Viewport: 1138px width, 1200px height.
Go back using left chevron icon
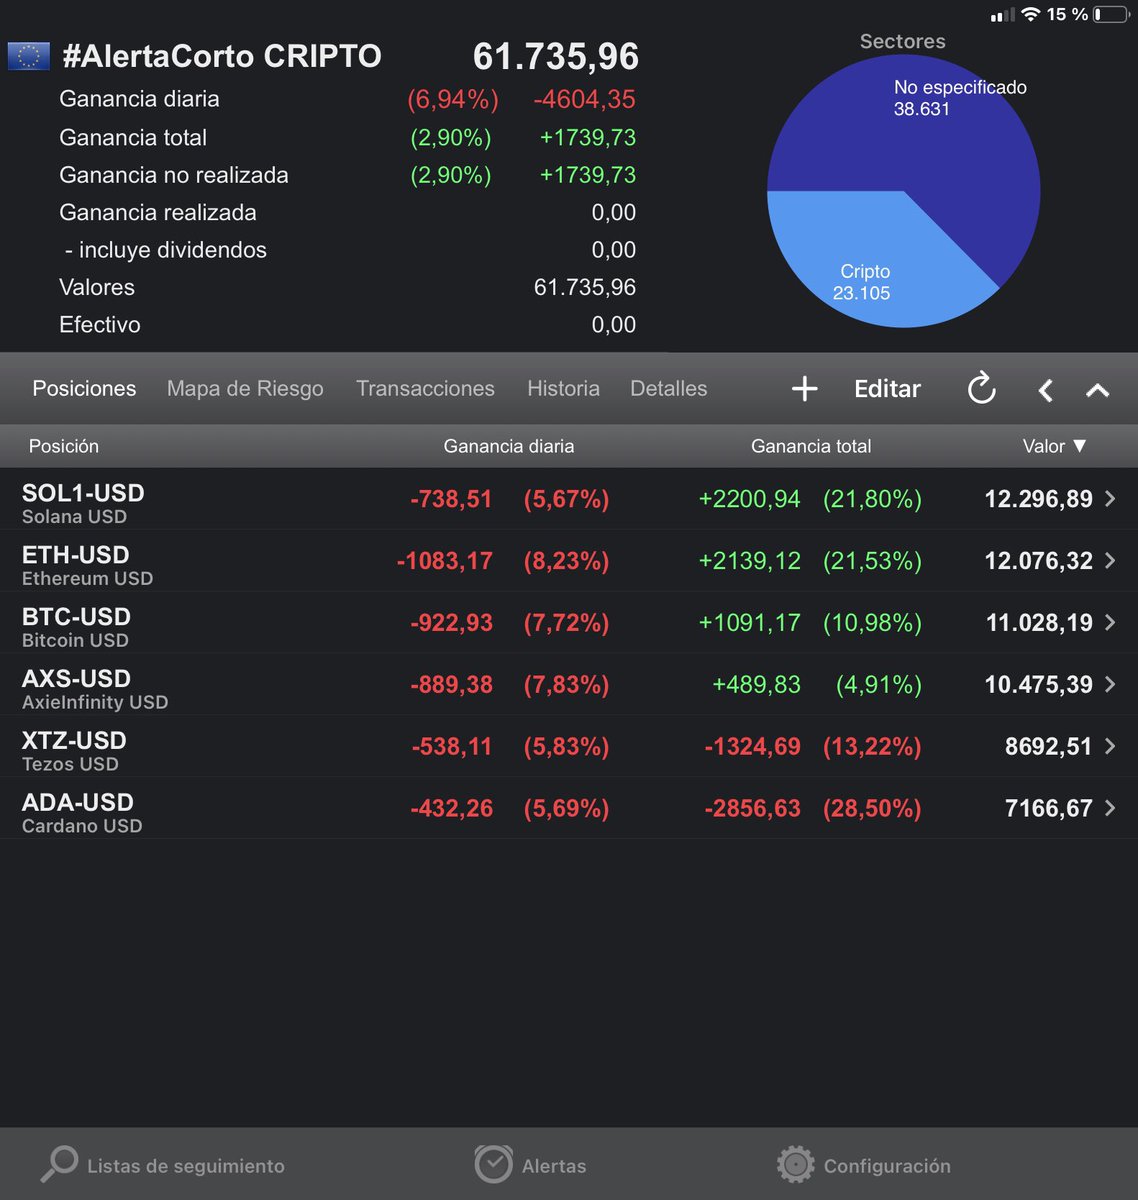coord(1045,390)
